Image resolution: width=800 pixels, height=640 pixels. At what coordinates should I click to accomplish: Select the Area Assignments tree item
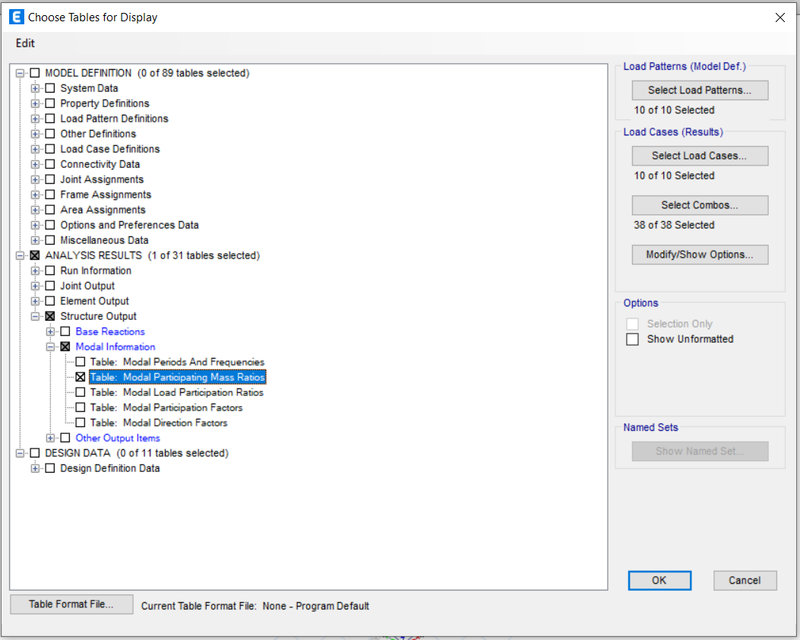[103, 210]
